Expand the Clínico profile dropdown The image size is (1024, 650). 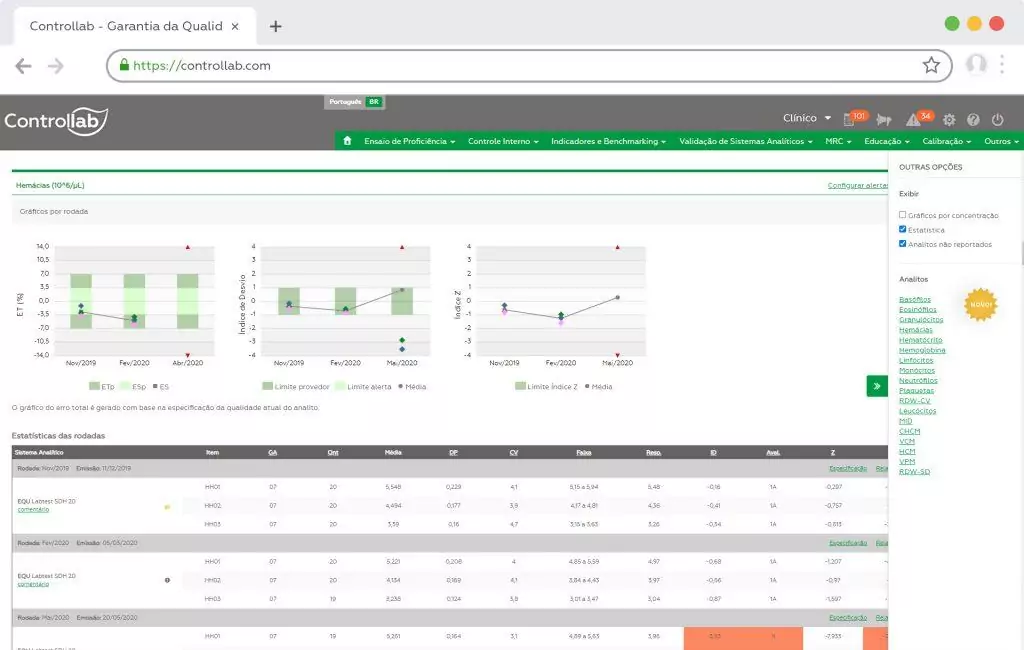click(807, 118)
